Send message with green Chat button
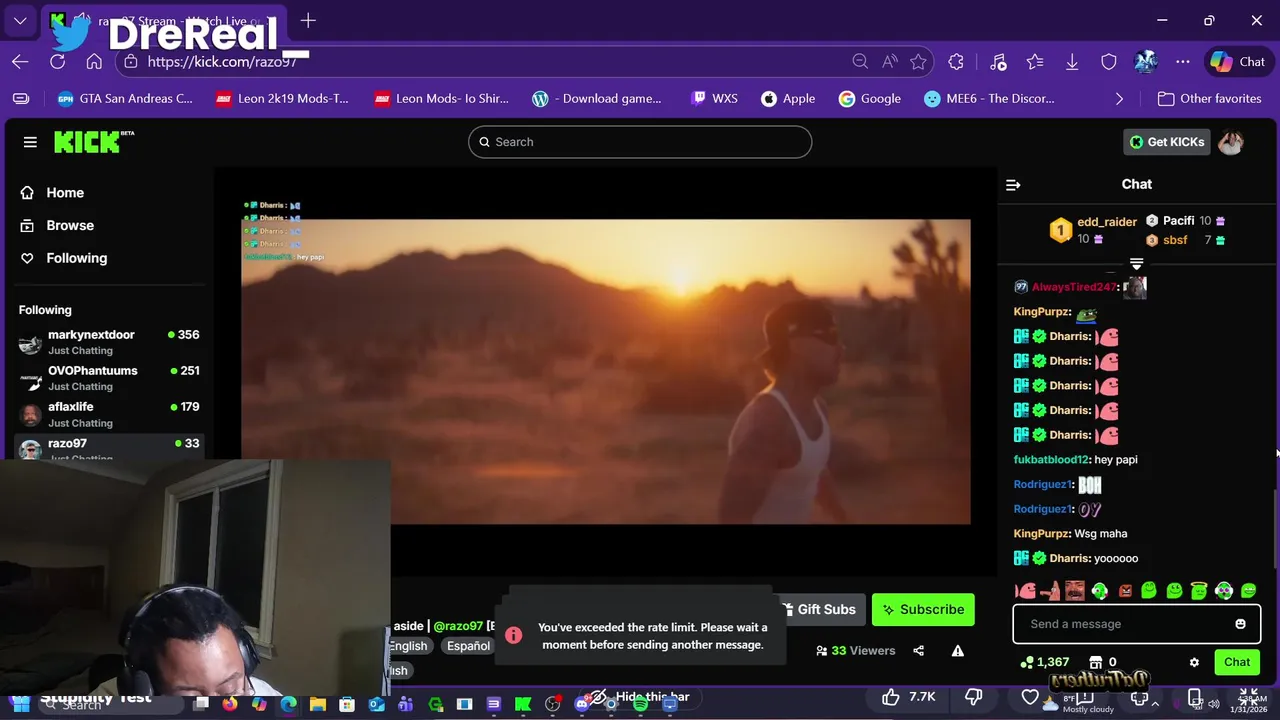 point(1237,662)
